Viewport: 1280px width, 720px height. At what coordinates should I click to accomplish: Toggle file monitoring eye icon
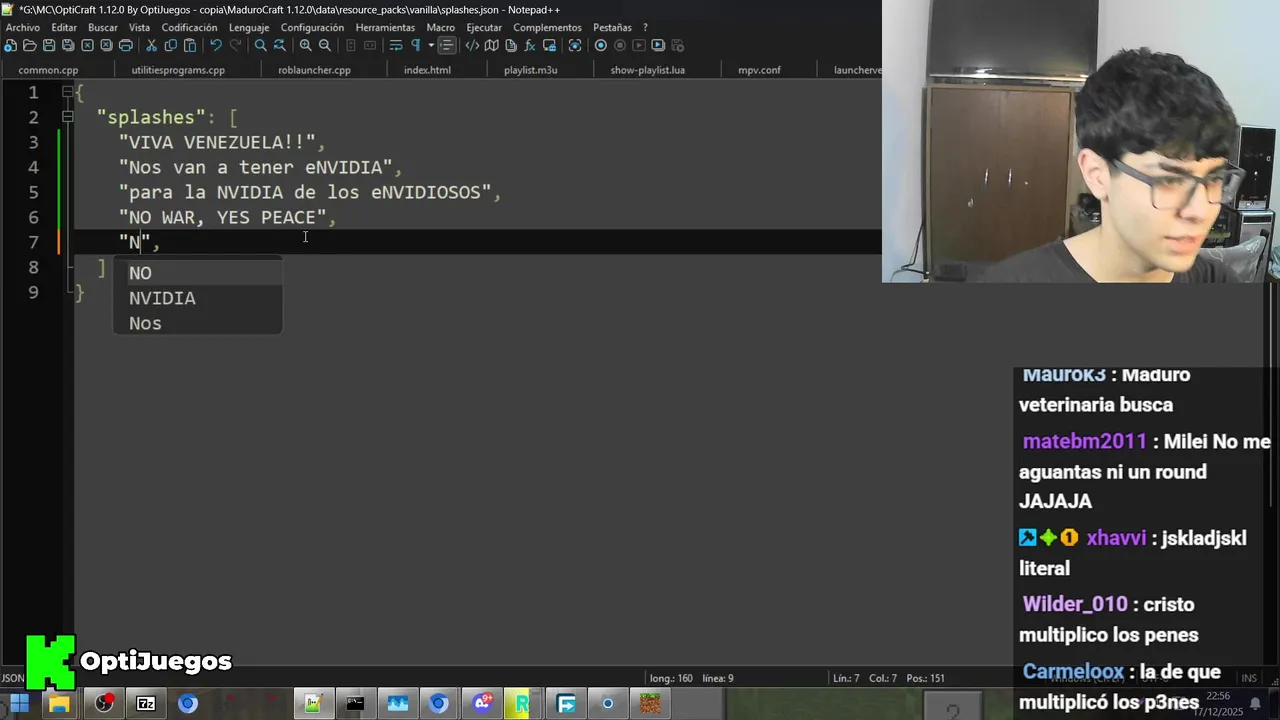[575, 45]
